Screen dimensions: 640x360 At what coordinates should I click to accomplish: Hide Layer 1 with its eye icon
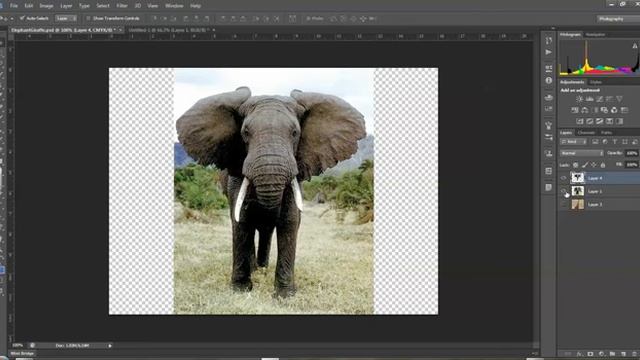564,191
